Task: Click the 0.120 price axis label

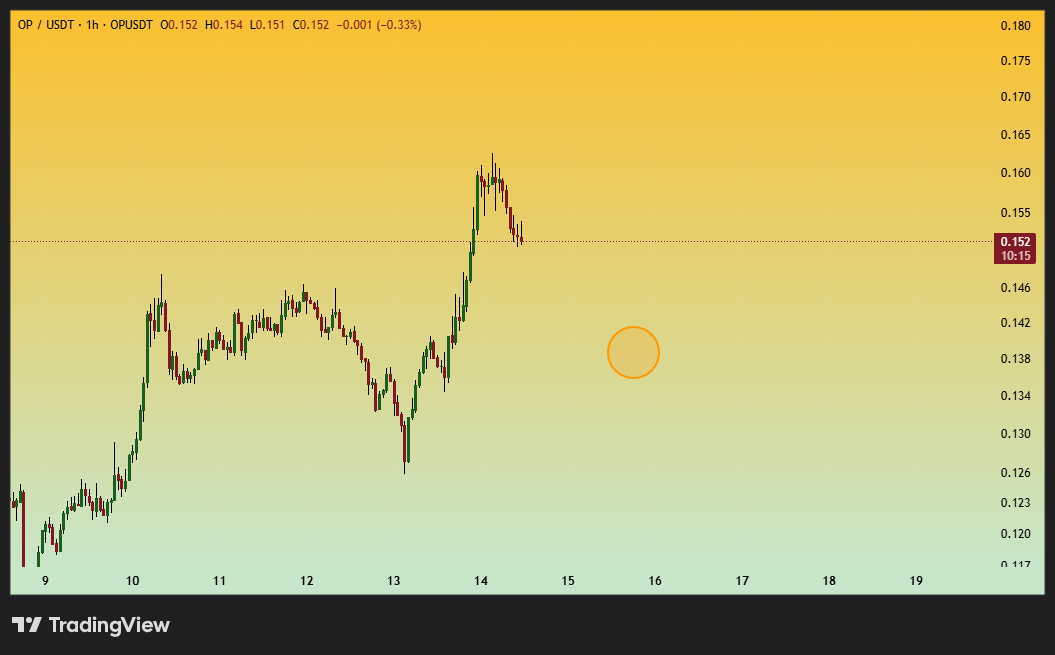Action: point(1015,534)
